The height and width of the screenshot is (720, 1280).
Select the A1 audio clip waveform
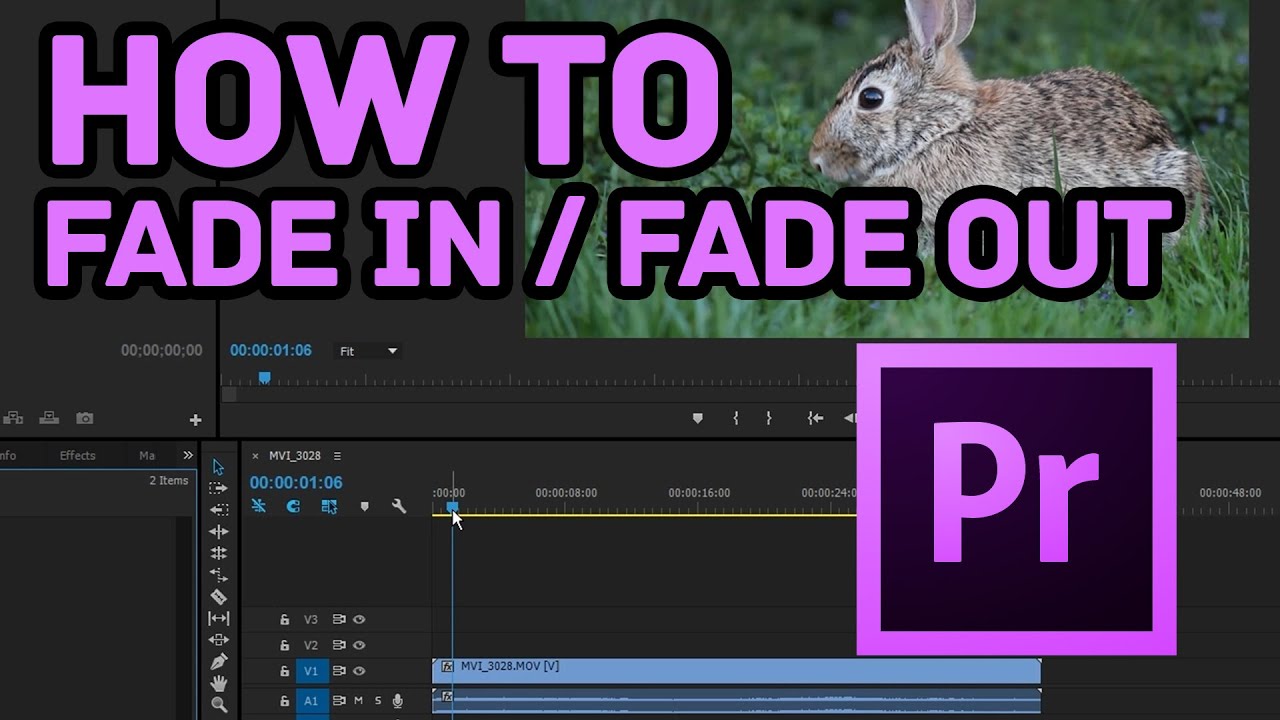(736, 701)
